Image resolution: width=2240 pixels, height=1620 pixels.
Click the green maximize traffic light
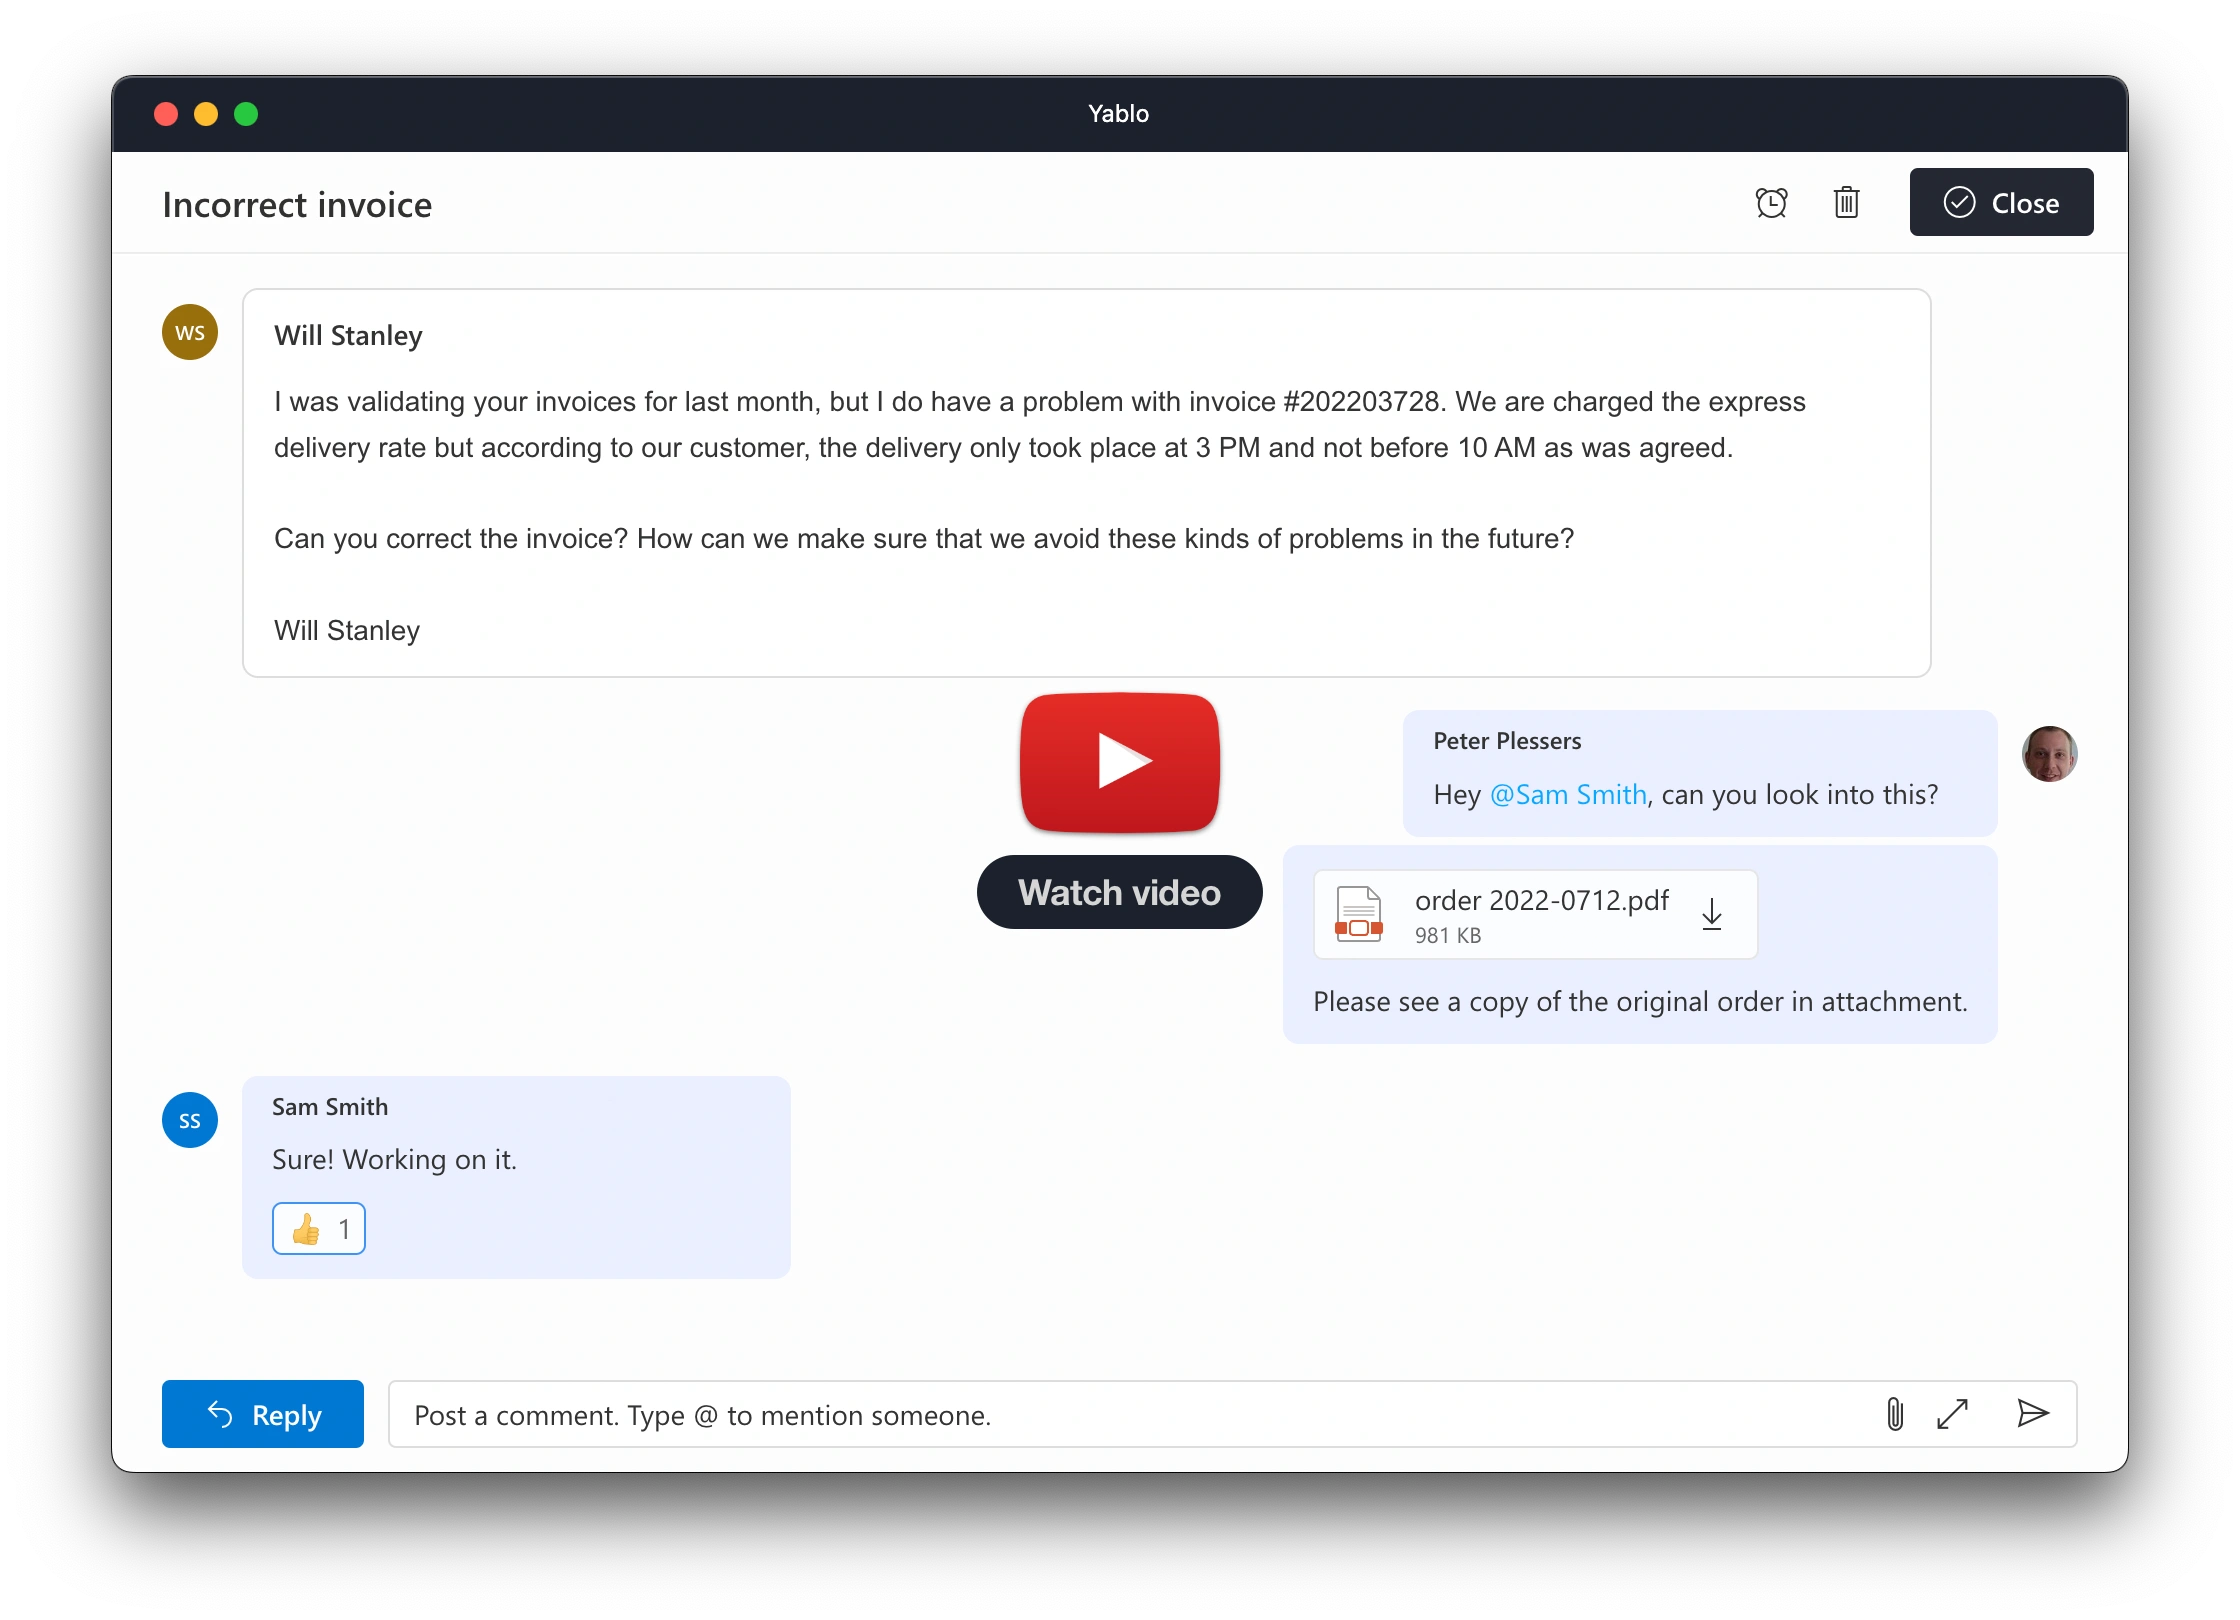click(245, 113)
